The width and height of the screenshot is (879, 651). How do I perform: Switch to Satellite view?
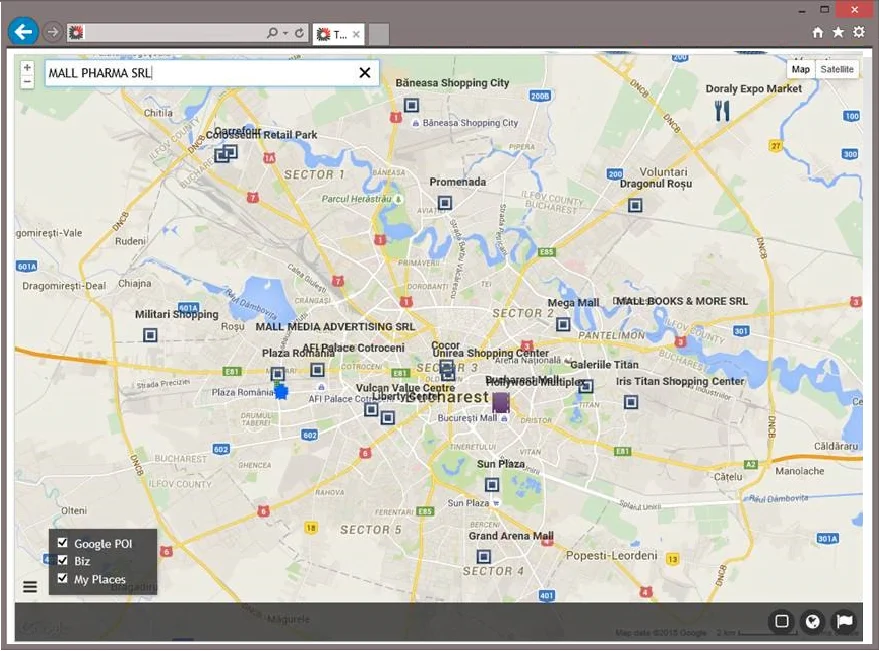tap(837, 70)
